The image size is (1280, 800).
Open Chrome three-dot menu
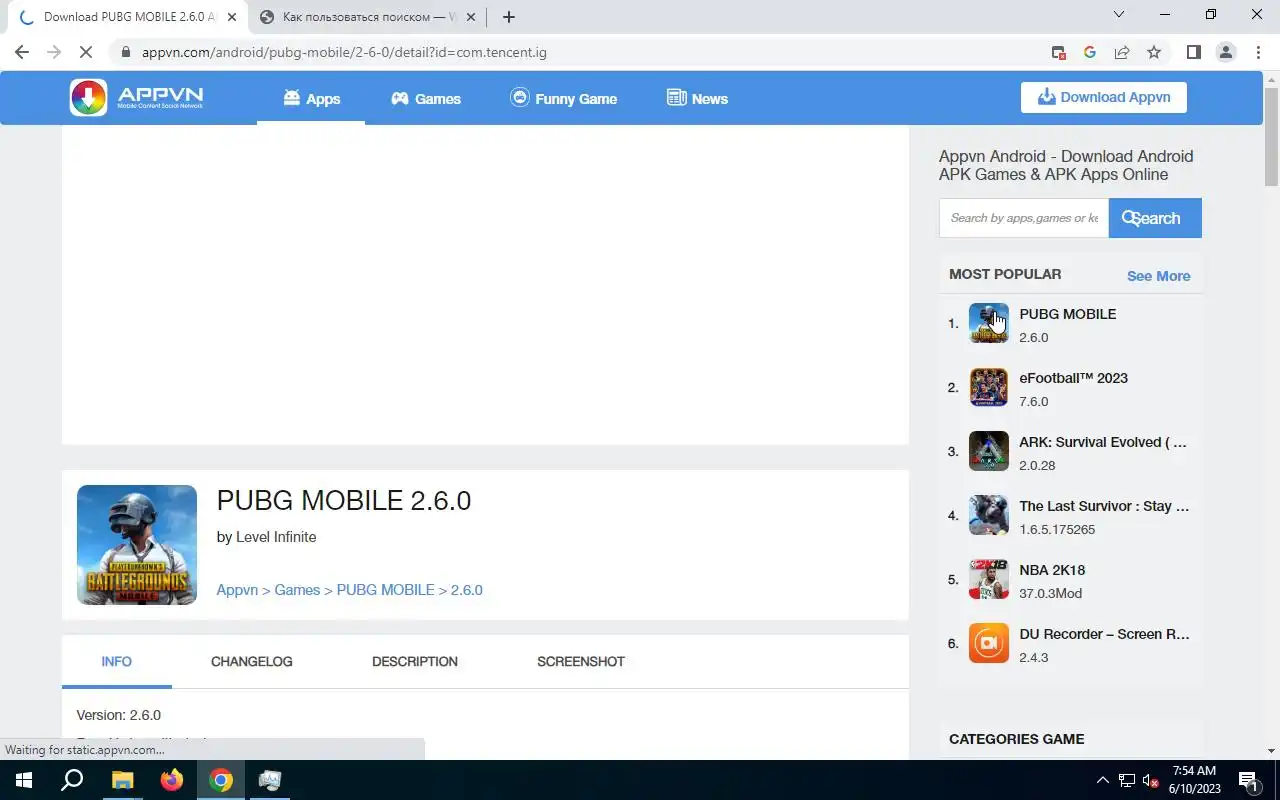(1258, 52)
